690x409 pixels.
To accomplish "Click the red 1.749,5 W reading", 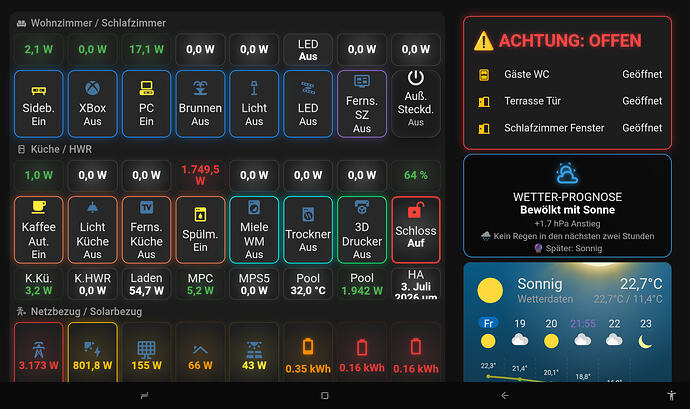I will click(x=200, y=175).
